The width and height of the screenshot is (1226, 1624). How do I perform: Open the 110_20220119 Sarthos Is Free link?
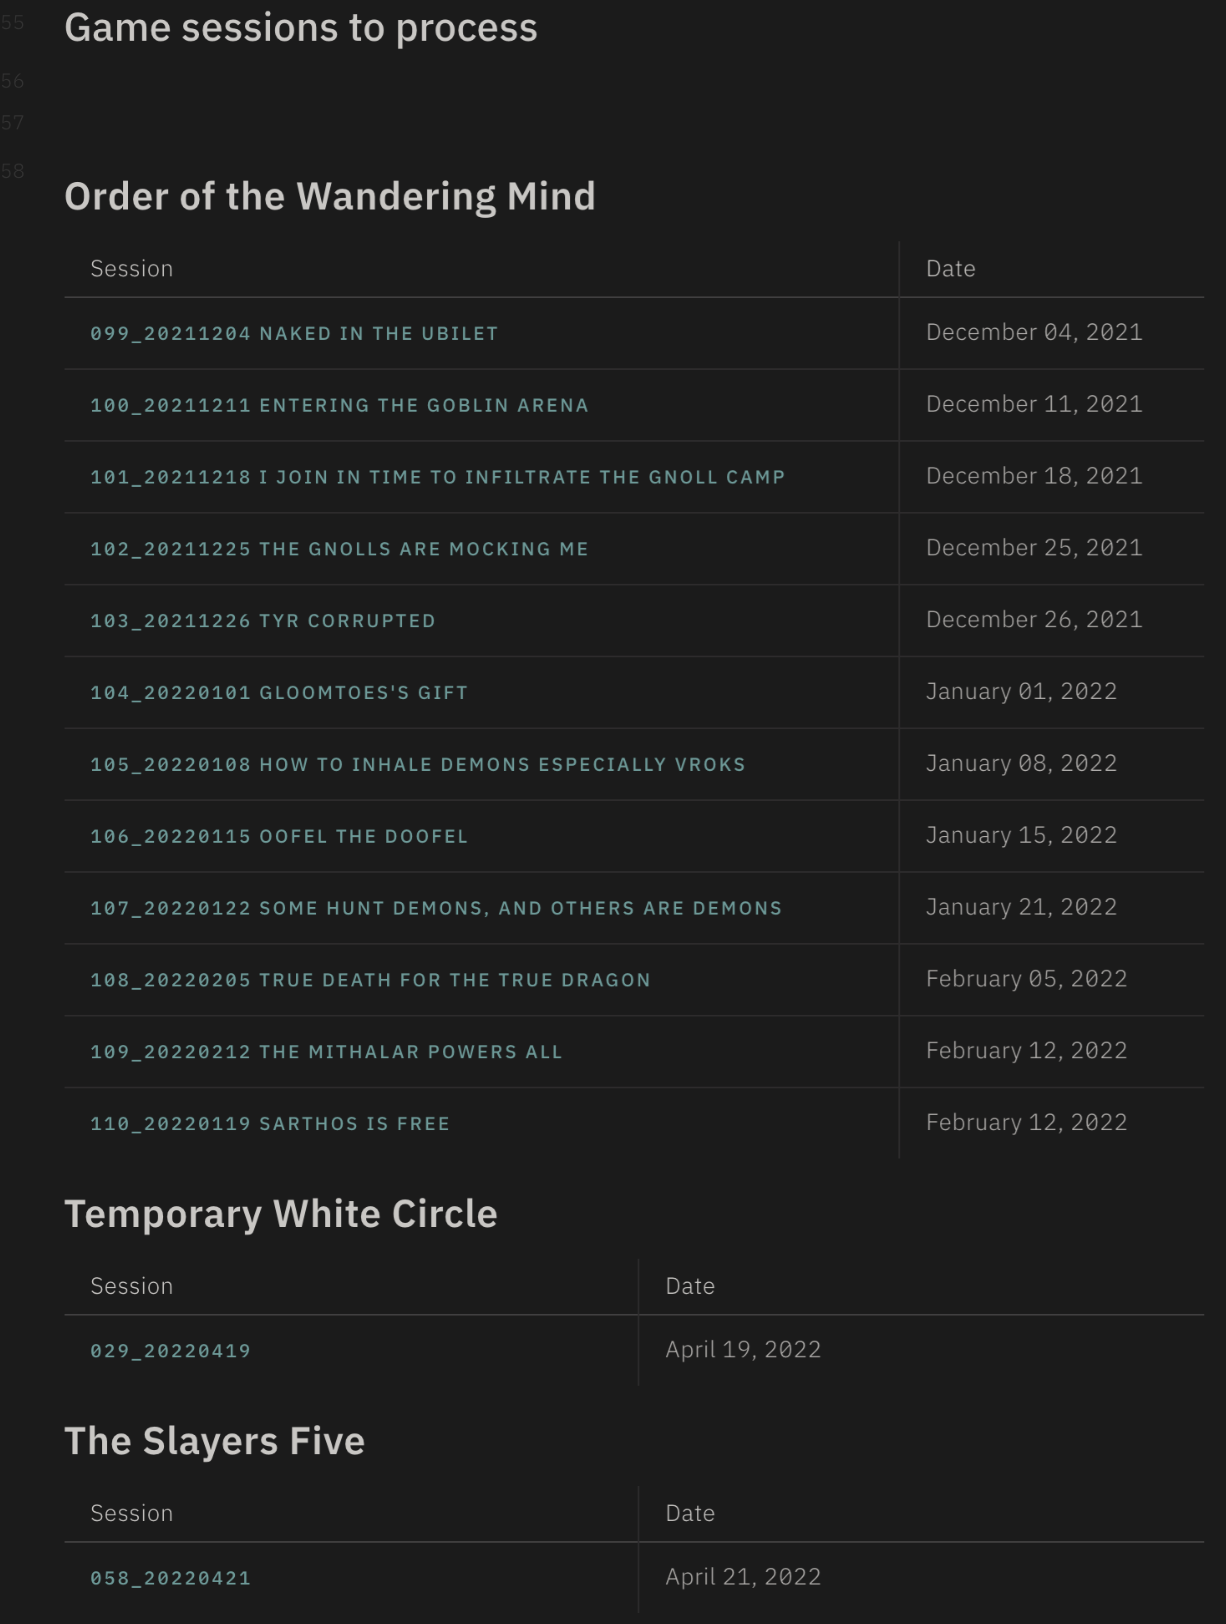coord(270,1124)
